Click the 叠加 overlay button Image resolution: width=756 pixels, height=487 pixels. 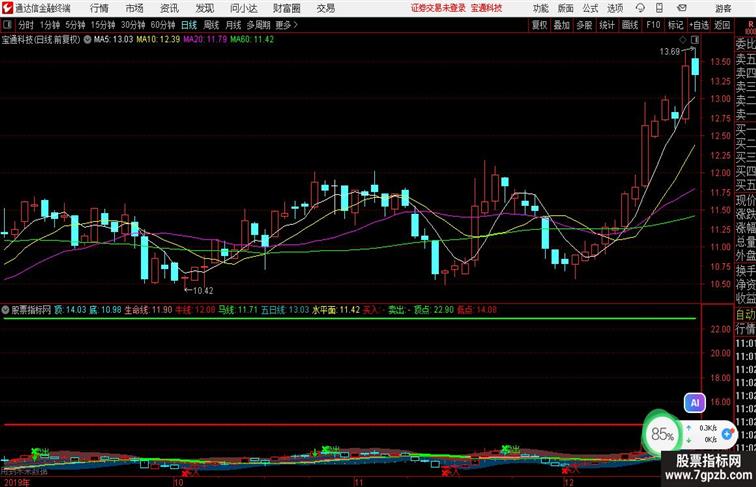click(561, 25)
